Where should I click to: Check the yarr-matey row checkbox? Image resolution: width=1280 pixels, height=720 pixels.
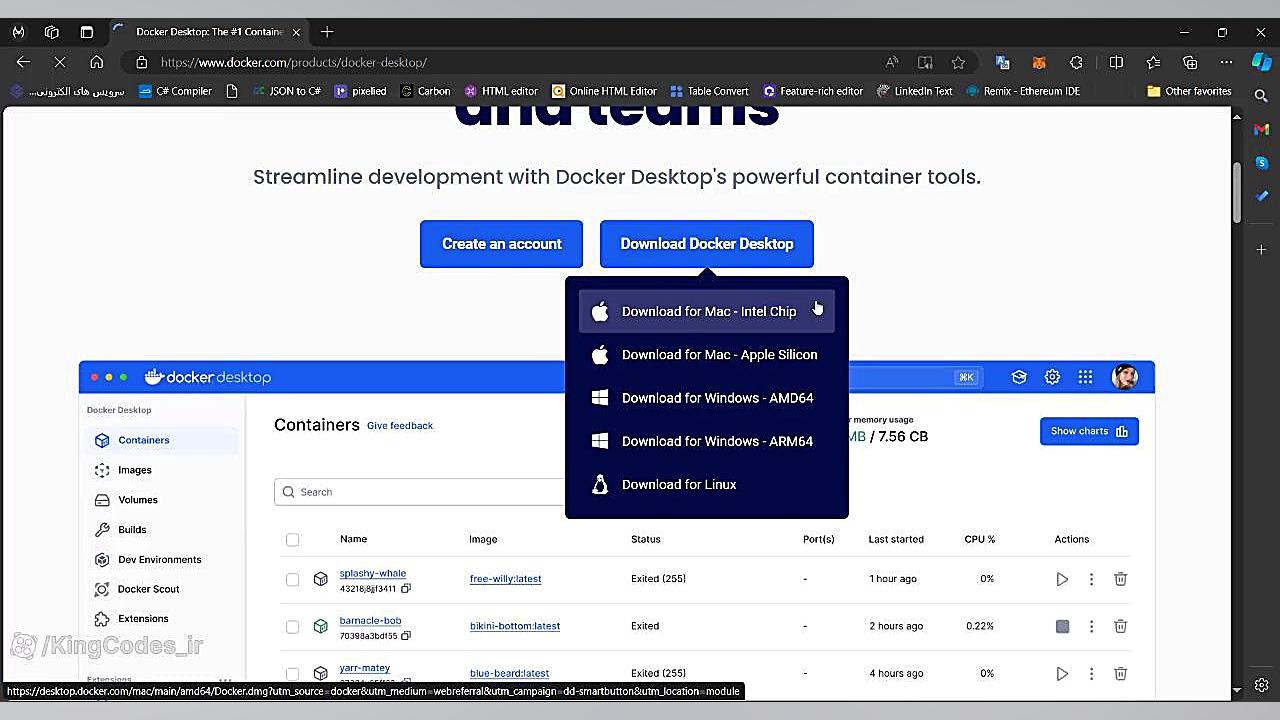point(292,674)
